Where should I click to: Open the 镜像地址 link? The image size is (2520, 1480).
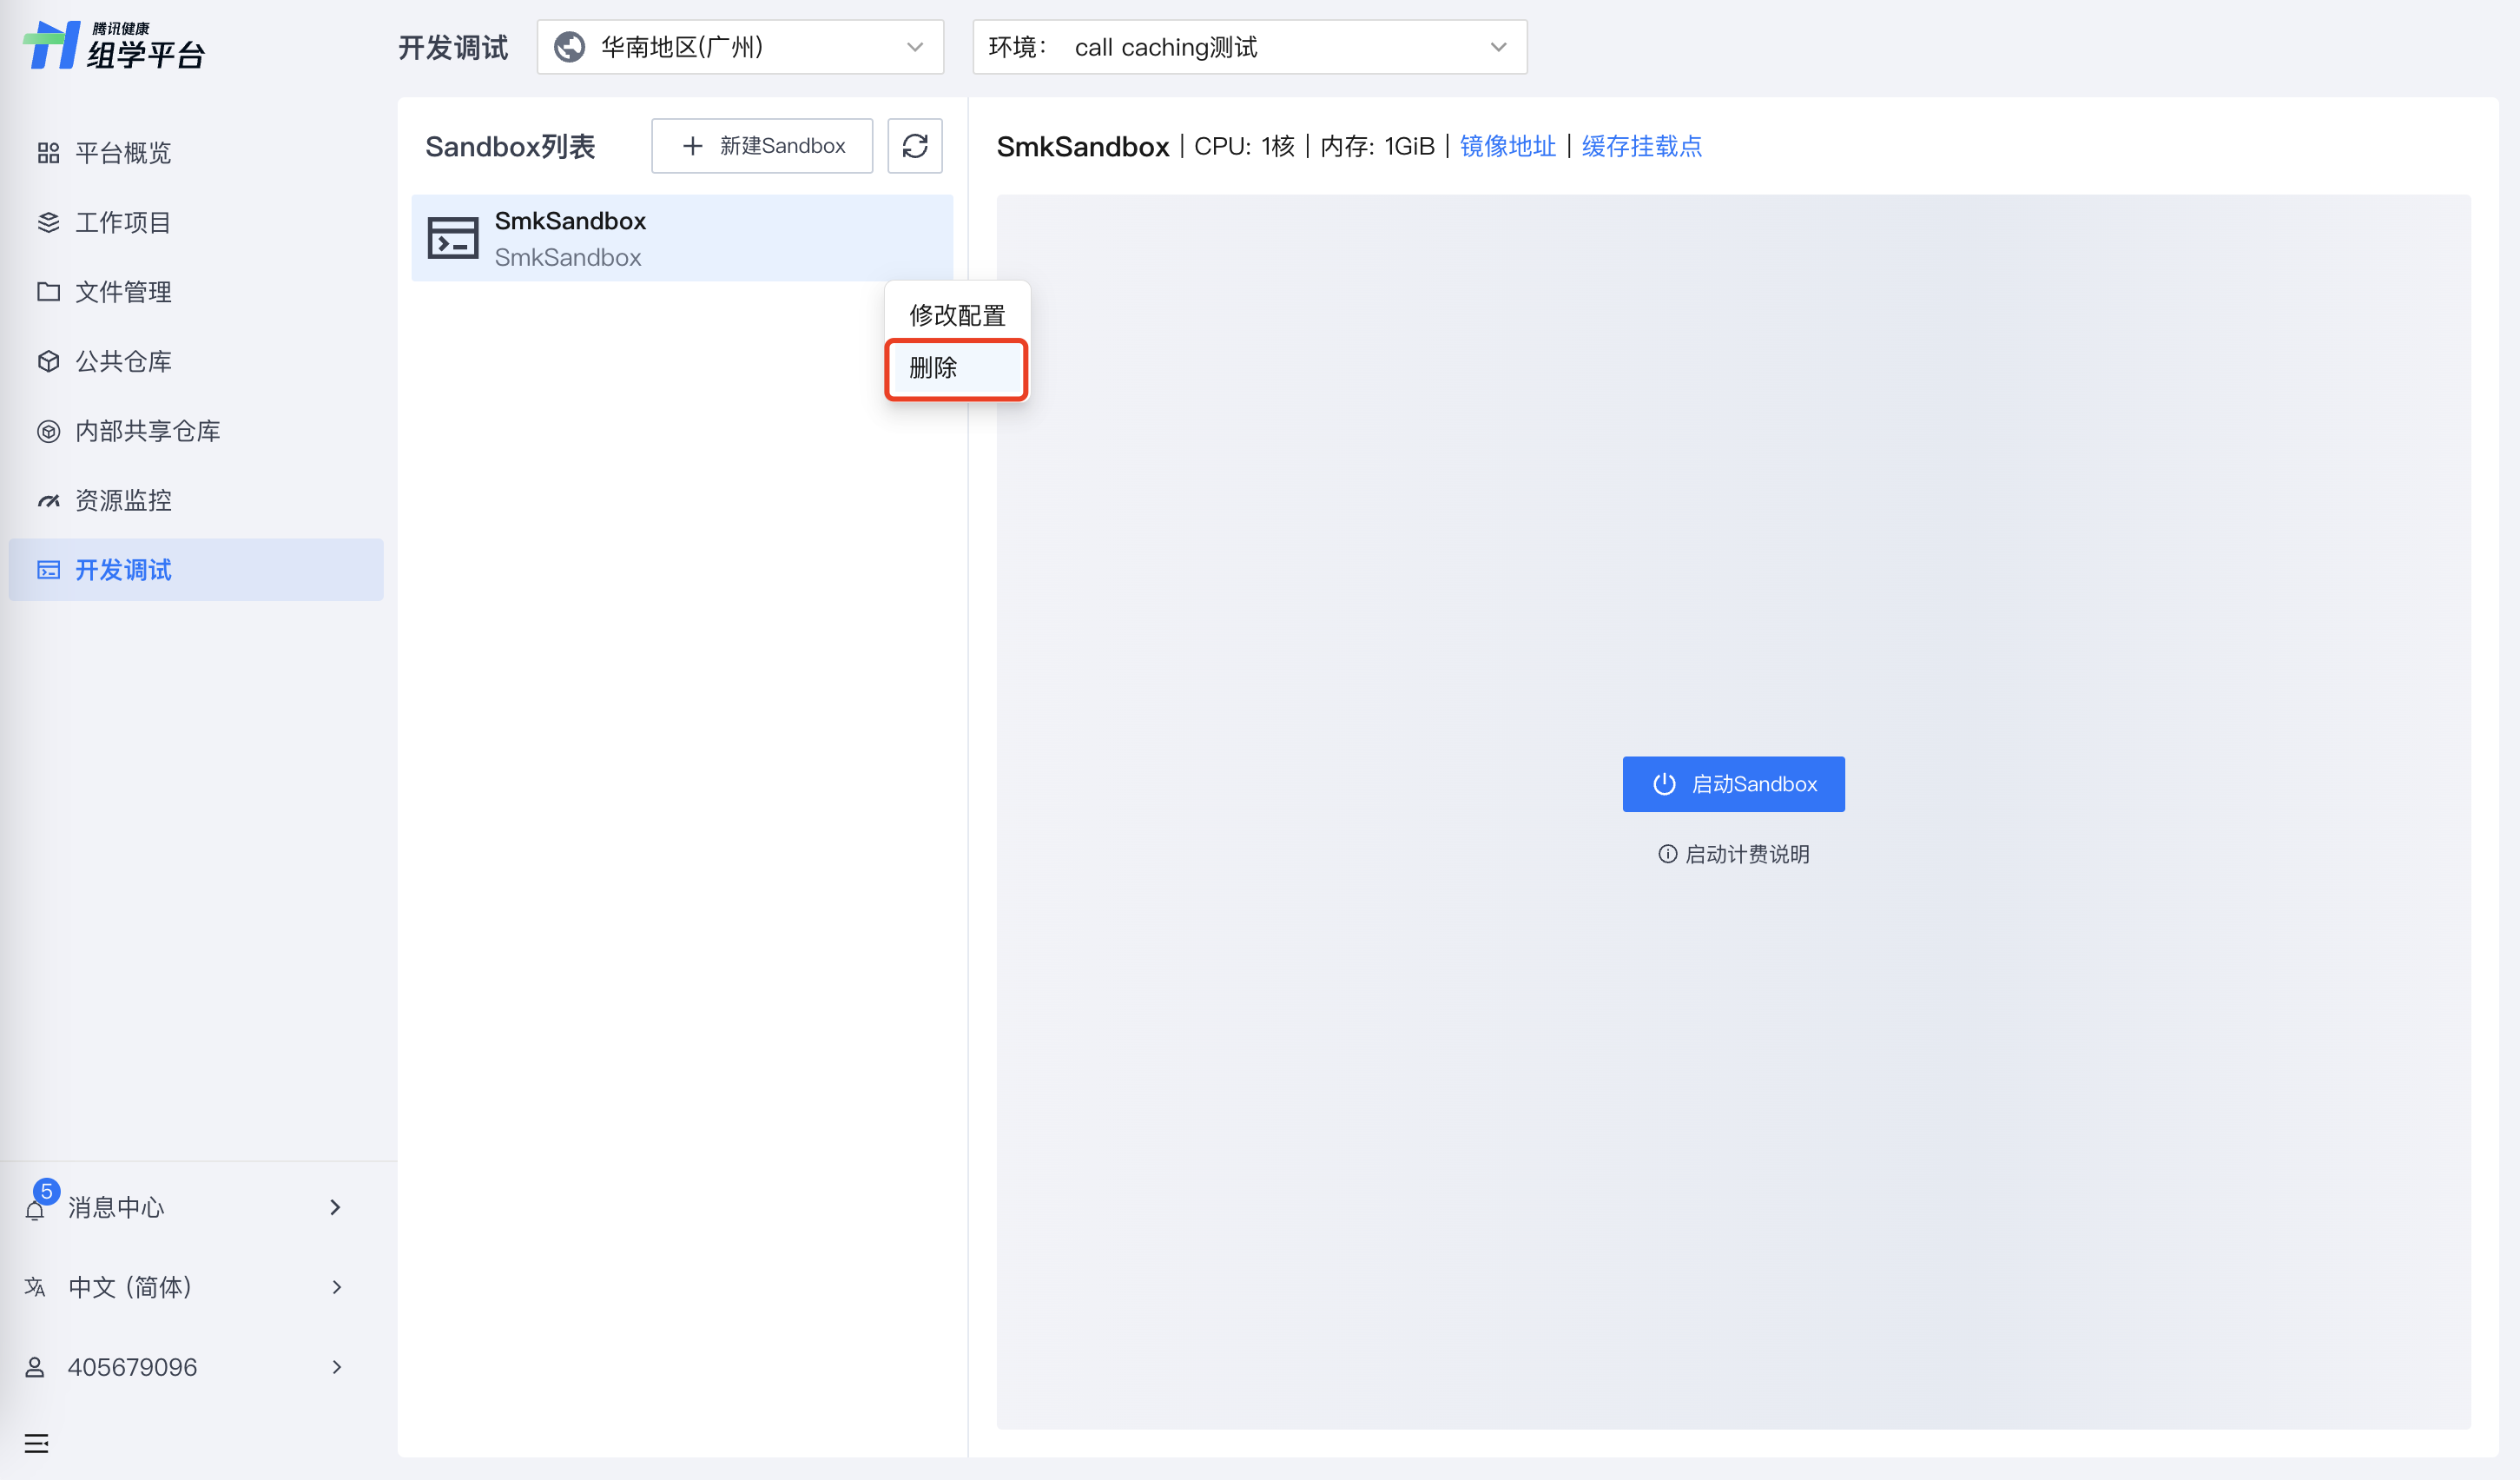point(1507,146)
